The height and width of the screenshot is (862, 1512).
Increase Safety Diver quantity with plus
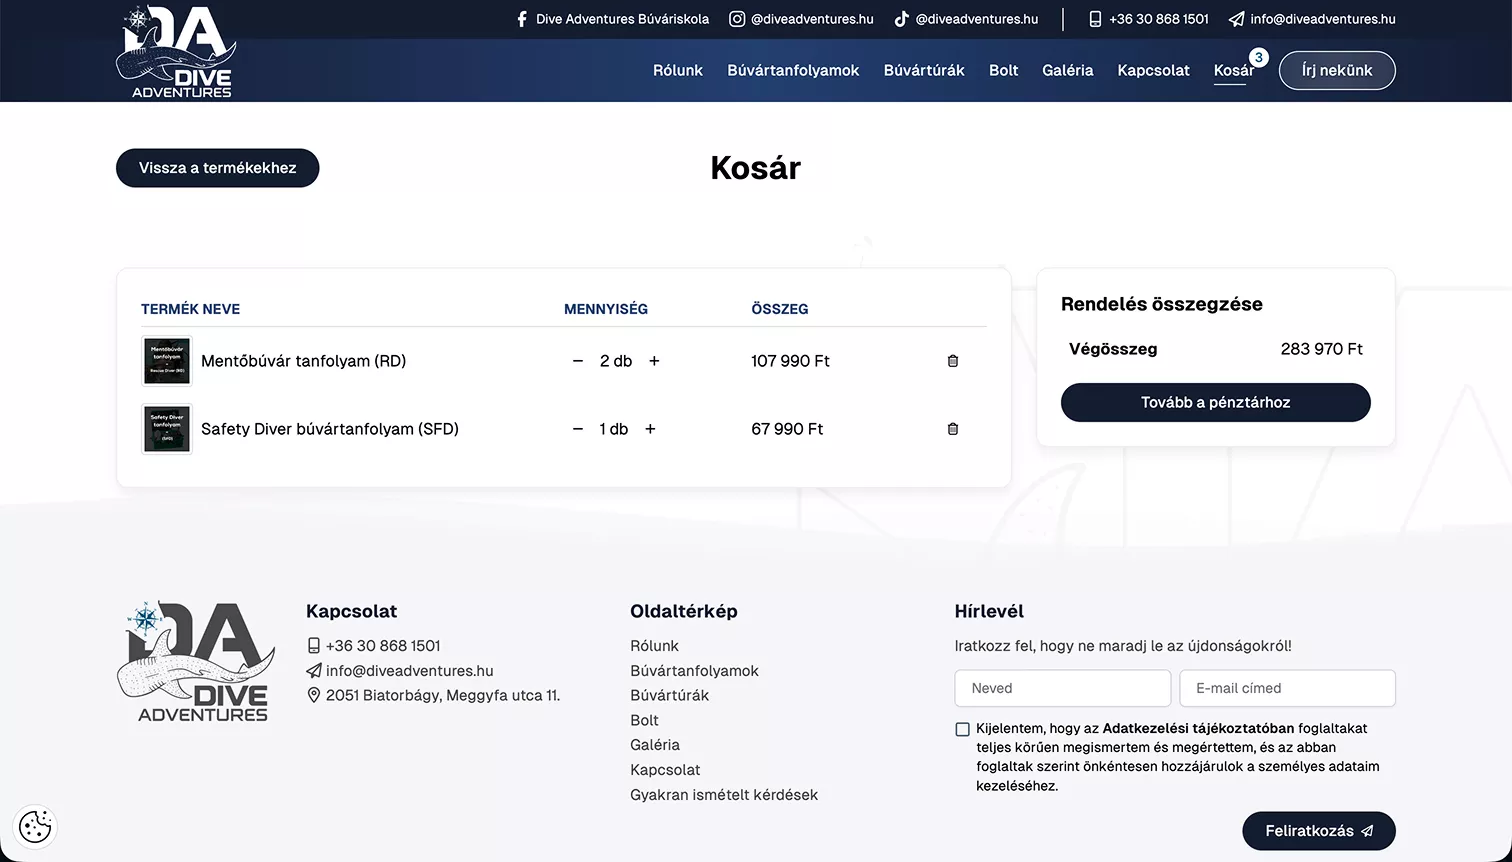(x=650, y=429)
